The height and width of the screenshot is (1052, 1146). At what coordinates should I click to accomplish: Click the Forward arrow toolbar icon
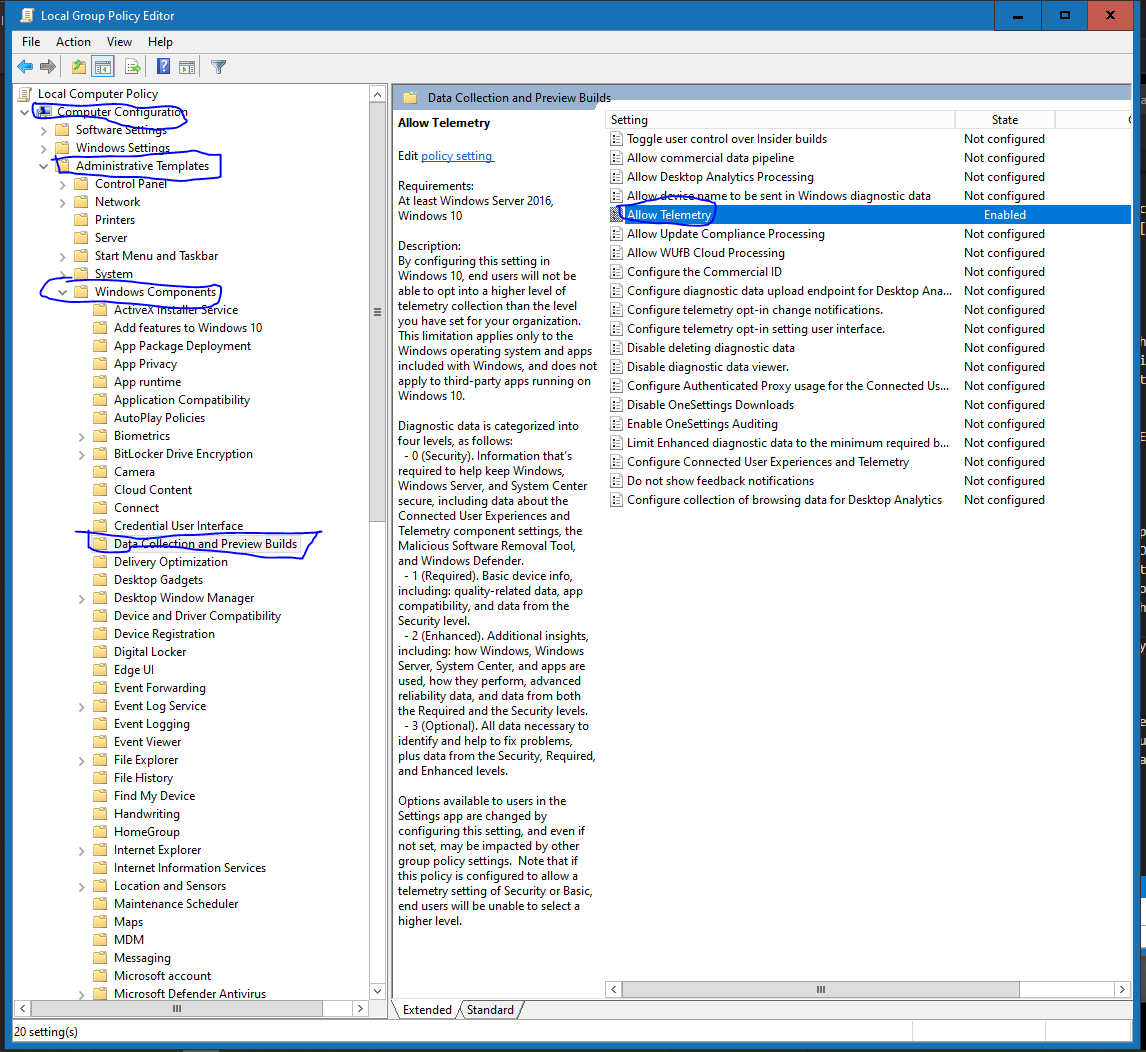point(48,67)
